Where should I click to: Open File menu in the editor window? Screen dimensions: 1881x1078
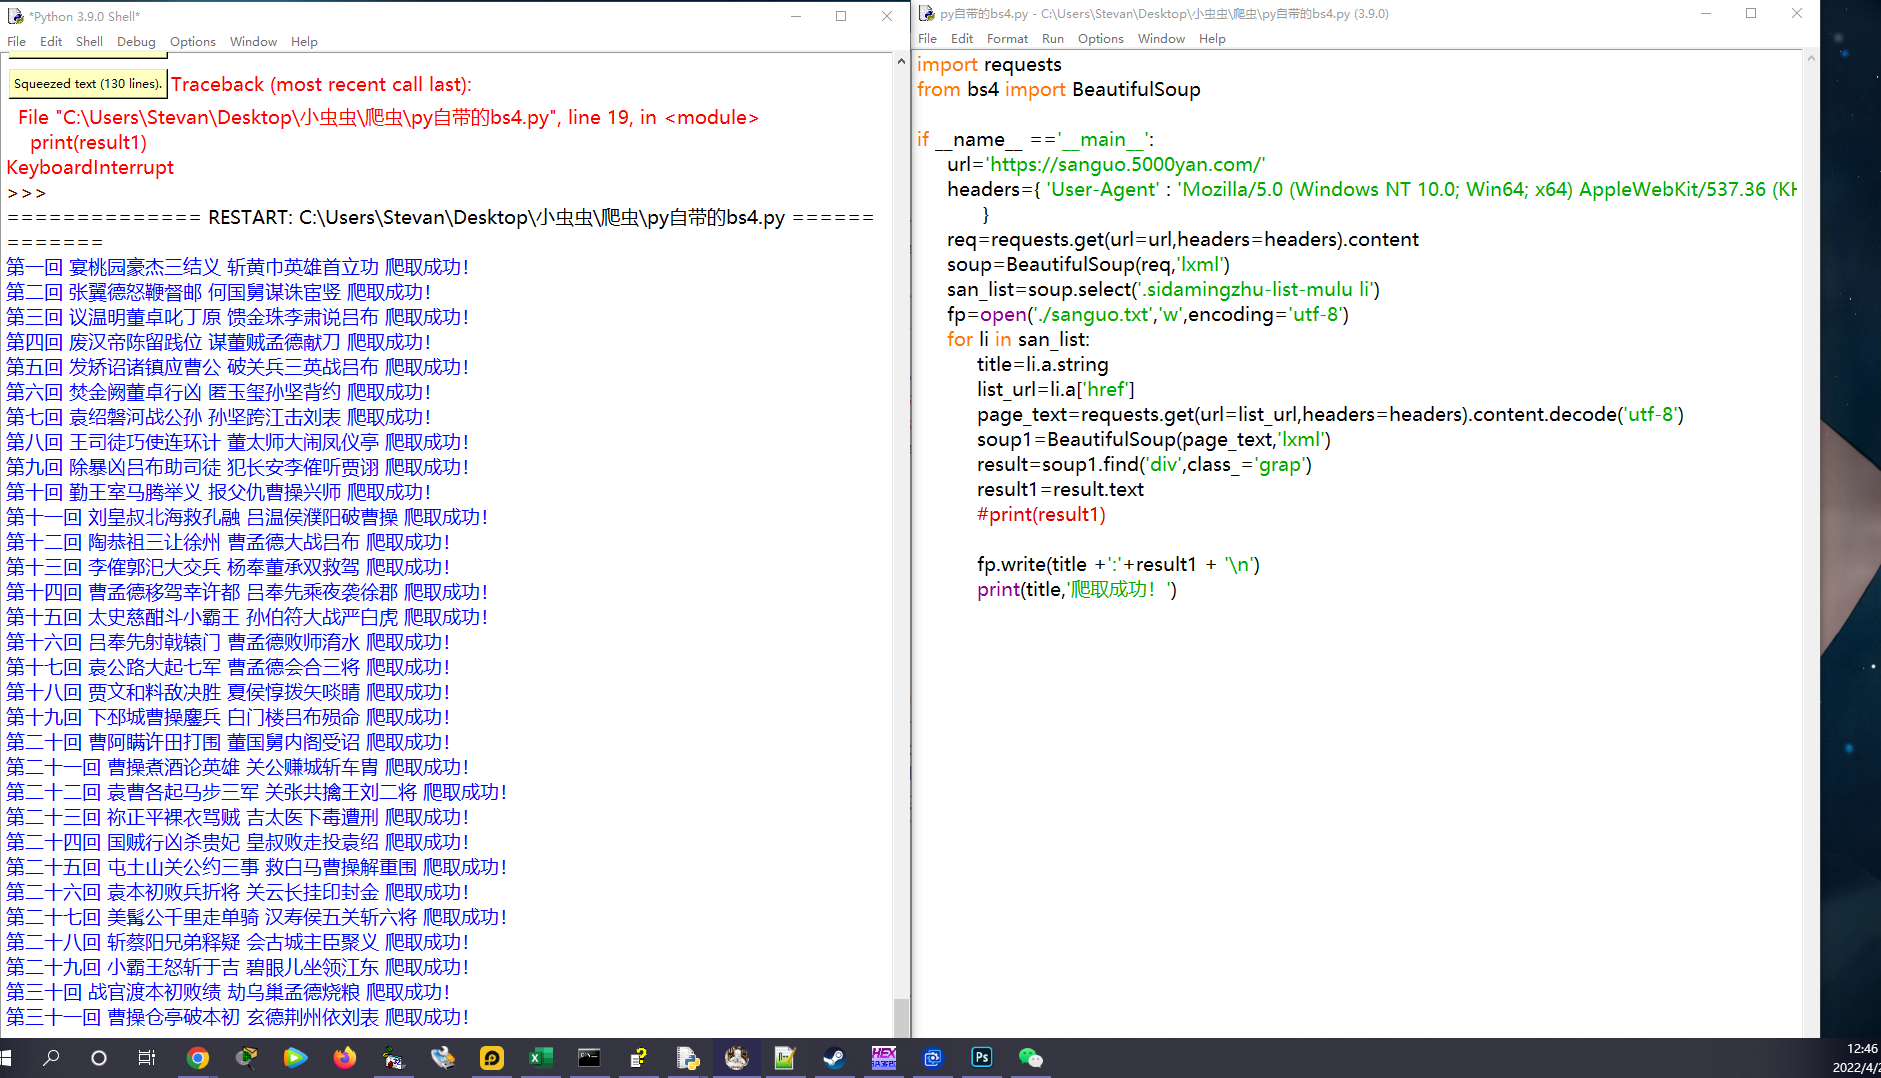pyautogui.click(x=928, y=38)
